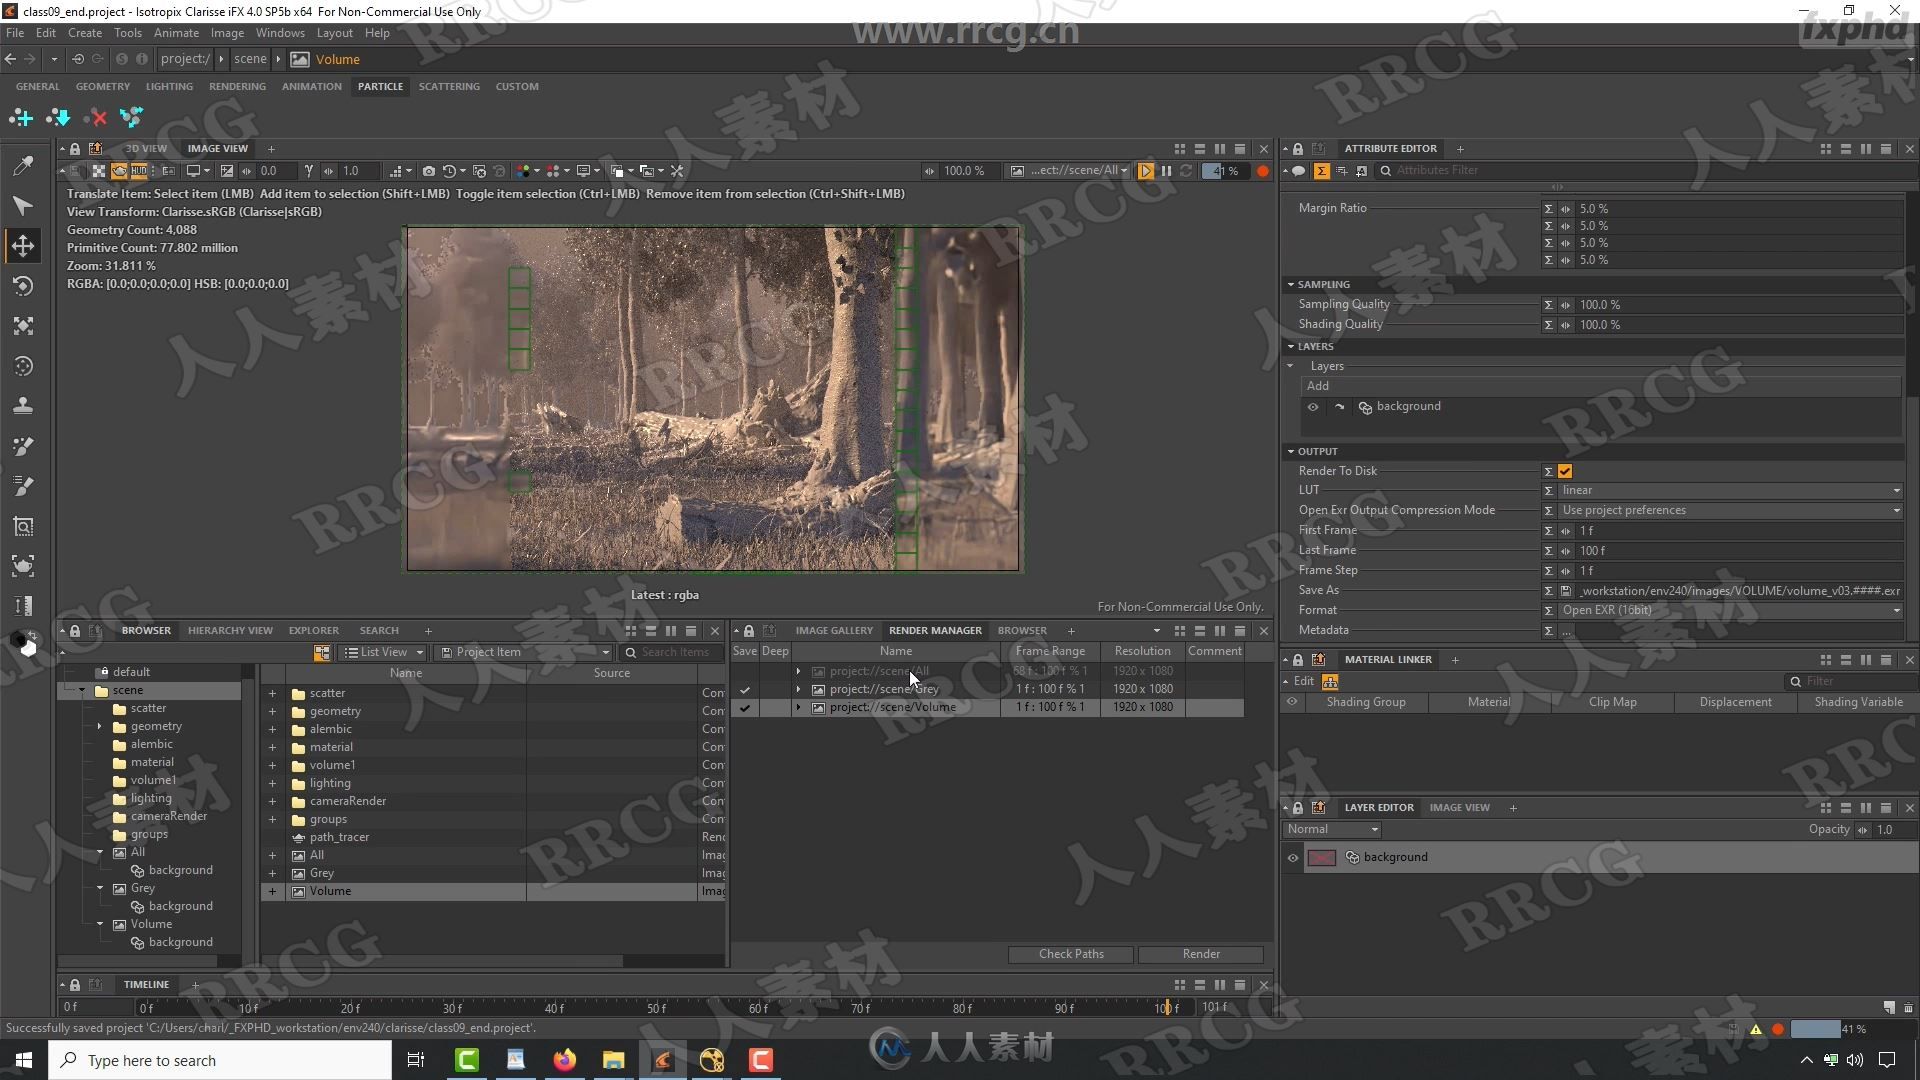Screen dimensions: 1920x1080
Task: Click the Render button in Render Manager
Action: [1200, 953]
